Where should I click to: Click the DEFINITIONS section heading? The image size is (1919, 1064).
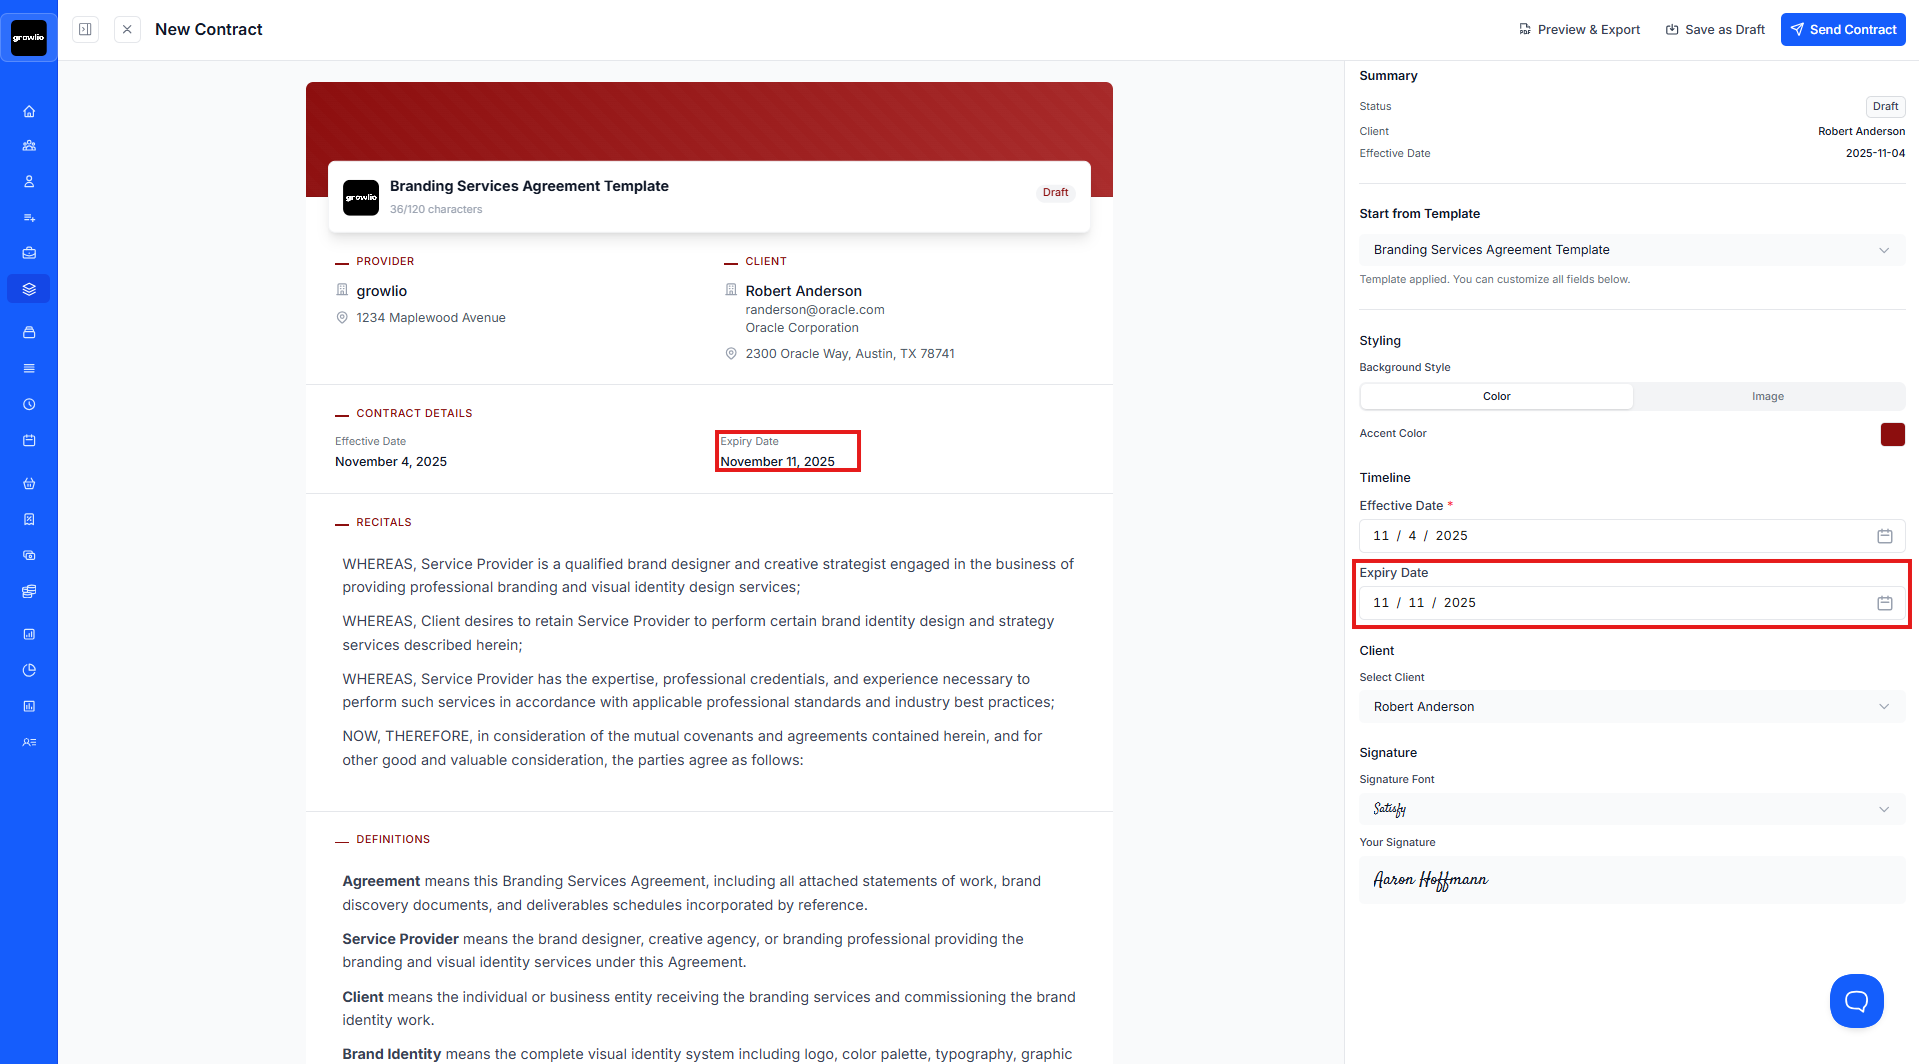tap(393, 839)
